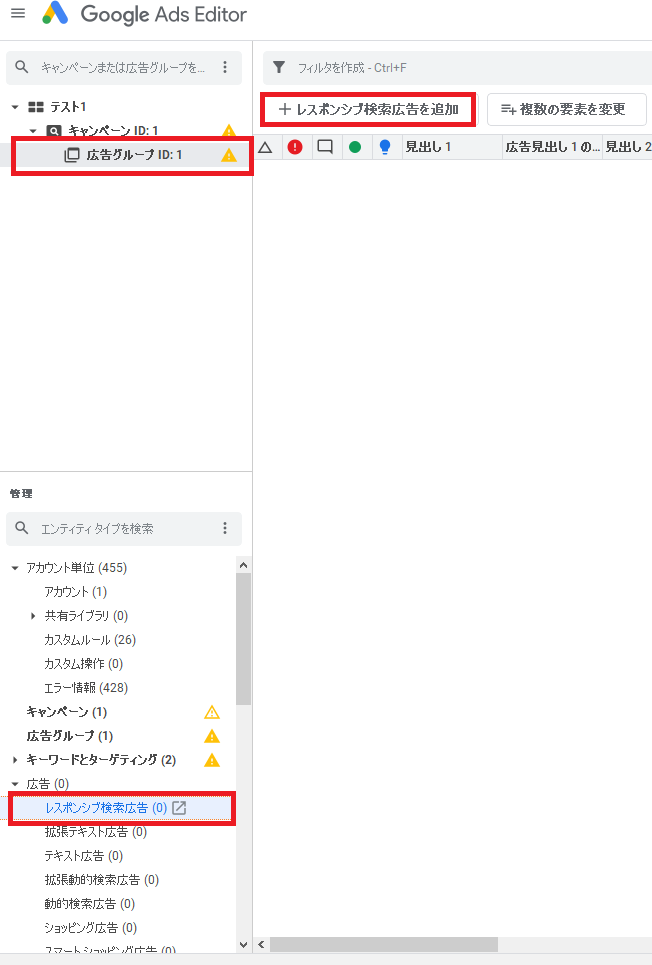Click the filter funnel icon
This screenshot has height=965, width=652.
(x=279, y=67)
